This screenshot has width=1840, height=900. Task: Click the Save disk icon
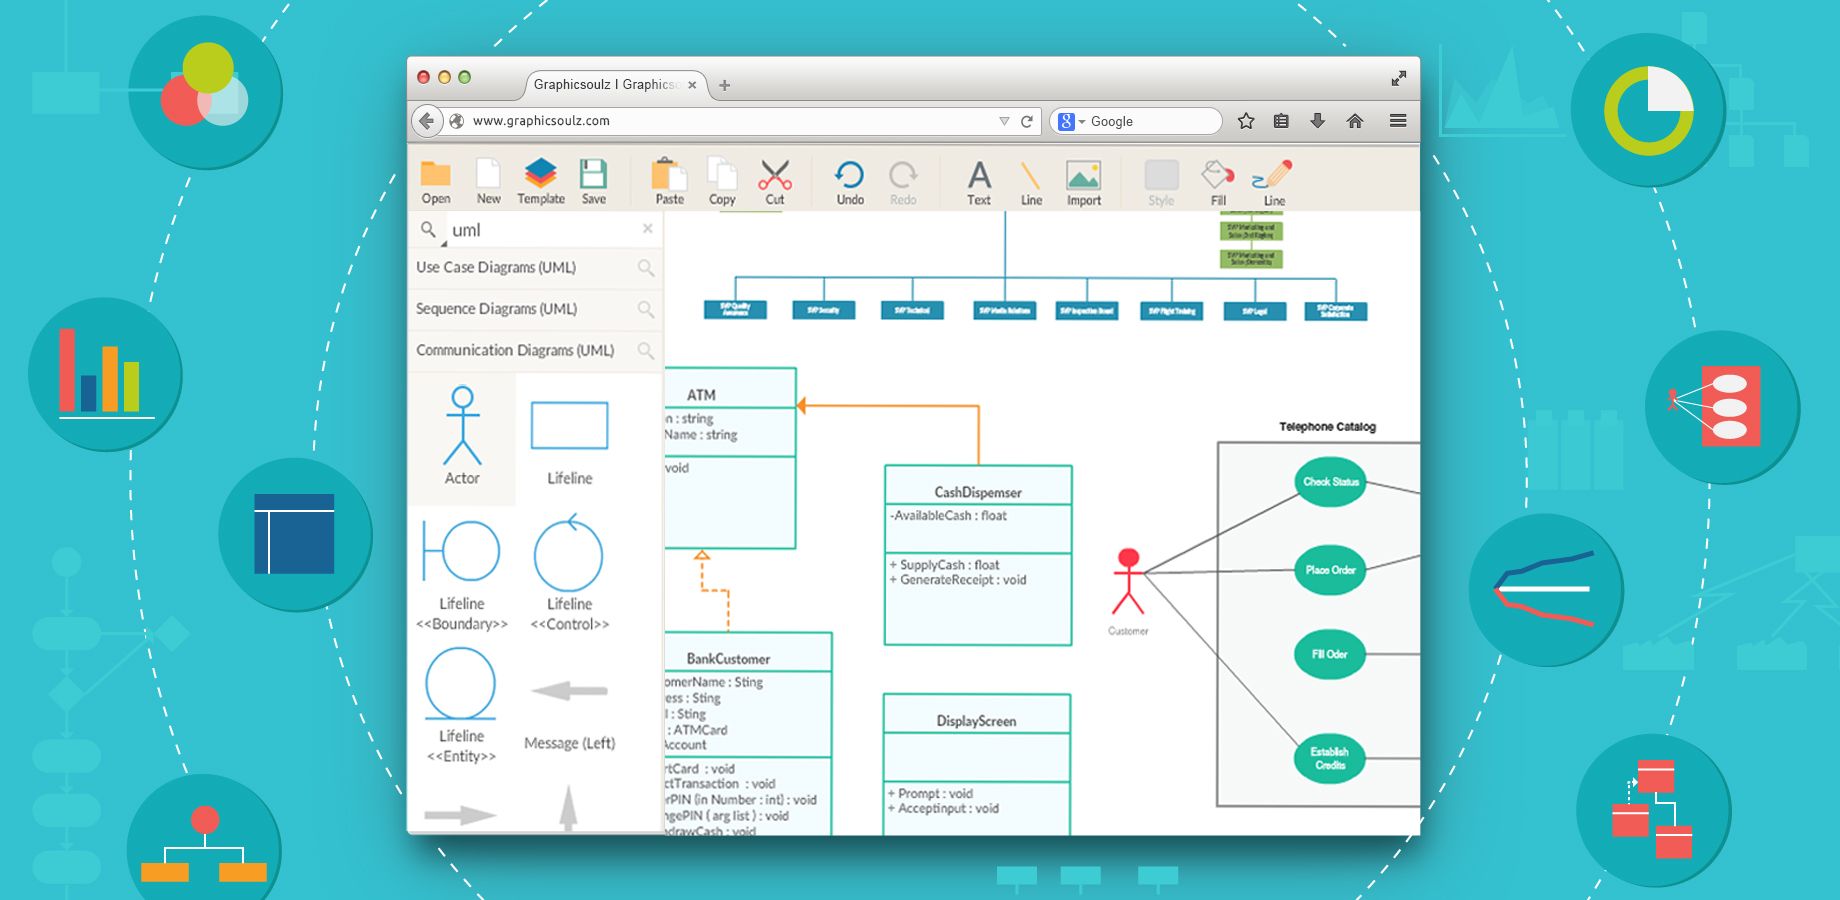tap(594, 174)
